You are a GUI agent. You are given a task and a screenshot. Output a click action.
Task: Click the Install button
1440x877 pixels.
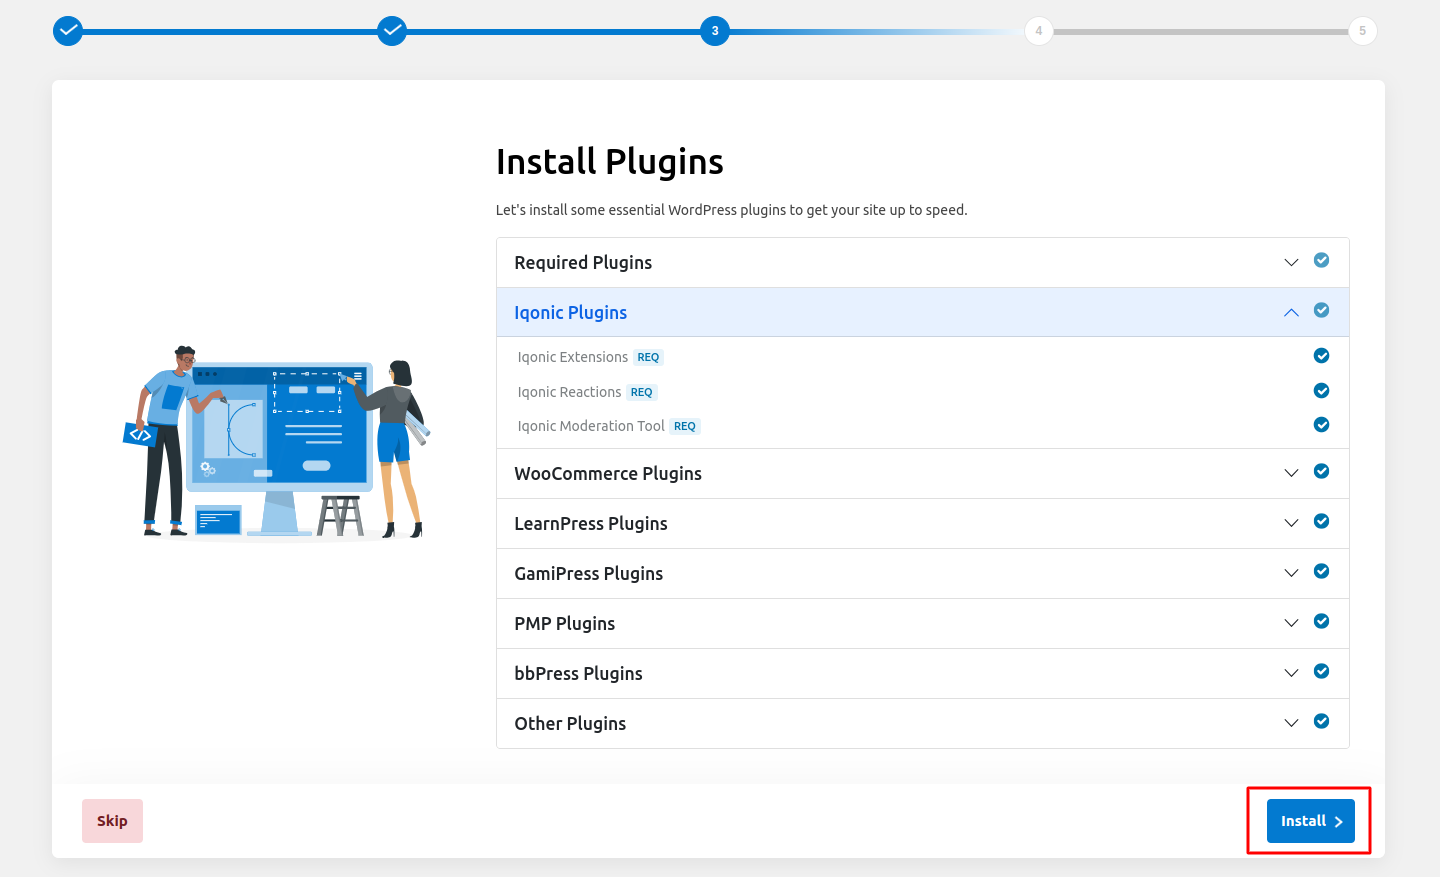point(1310,821)
